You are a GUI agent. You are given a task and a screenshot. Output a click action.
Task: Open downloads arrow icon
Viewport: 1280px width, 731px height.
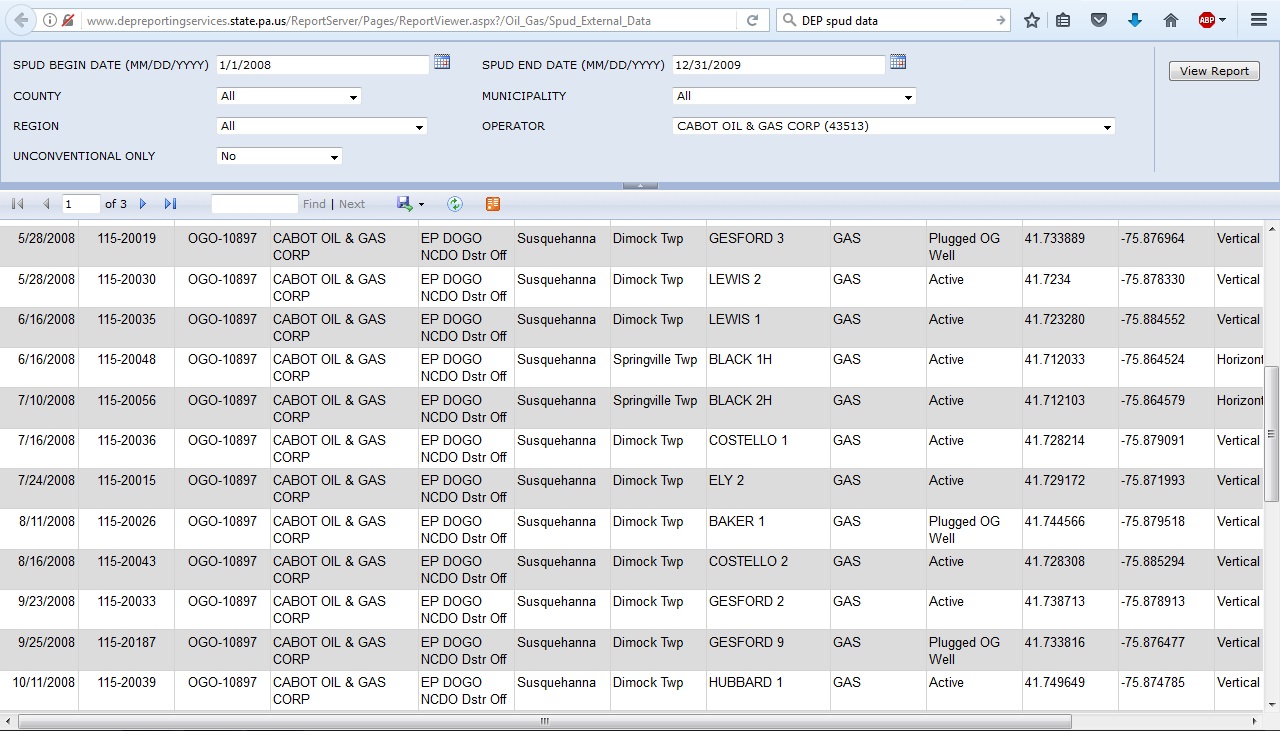[x=1135, y=20]
